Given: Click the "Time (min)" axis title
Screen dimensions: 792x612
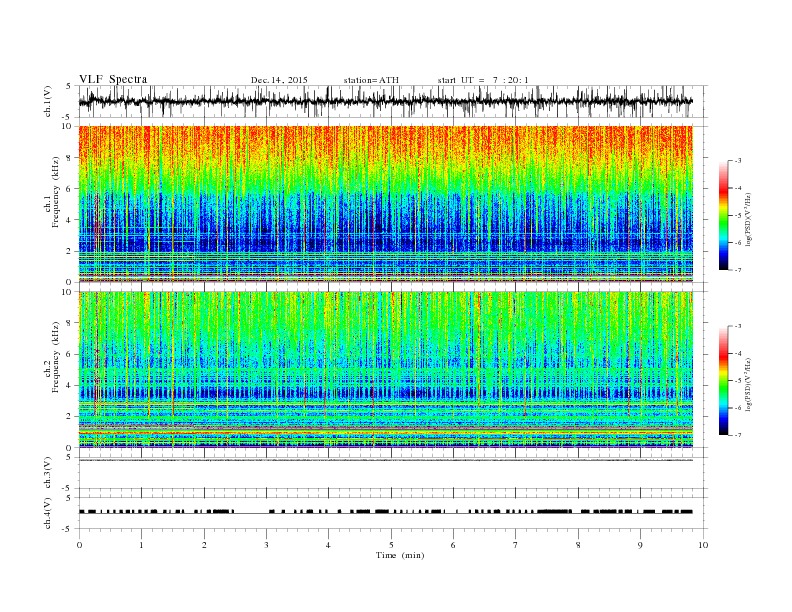Looking at the screenshot, I should click(400, 555).
